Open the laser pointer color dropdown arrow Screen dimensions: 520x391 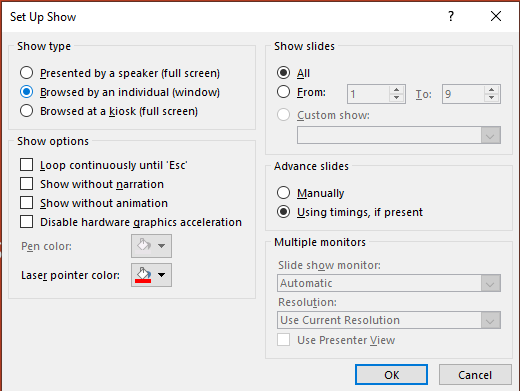[x=162, y=275]
